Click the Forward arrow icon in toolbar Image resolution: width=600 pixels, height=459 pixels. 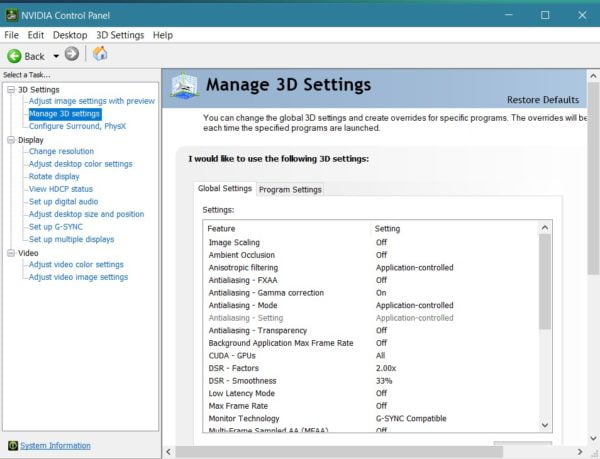[x=72, y=54]
